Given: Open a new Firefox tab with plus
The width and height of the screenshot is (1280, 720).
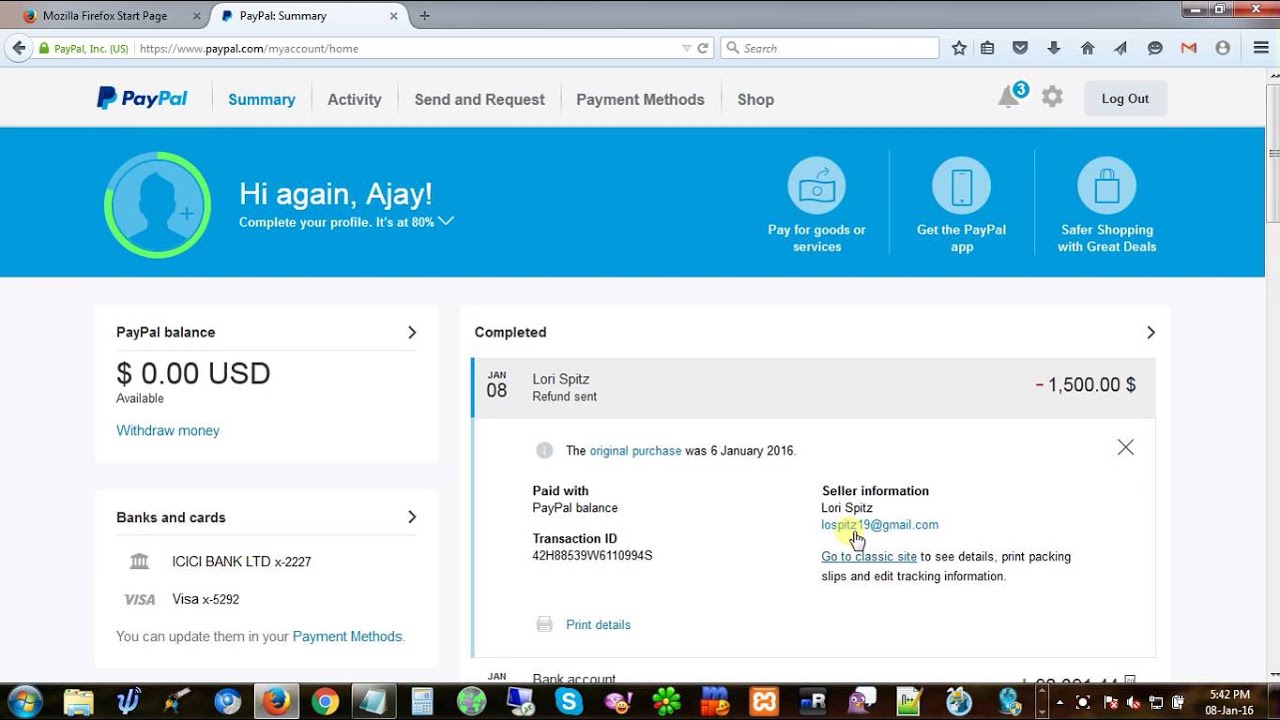Looking at the screenshot, I should pyautogui.click(x=425, y=16).
